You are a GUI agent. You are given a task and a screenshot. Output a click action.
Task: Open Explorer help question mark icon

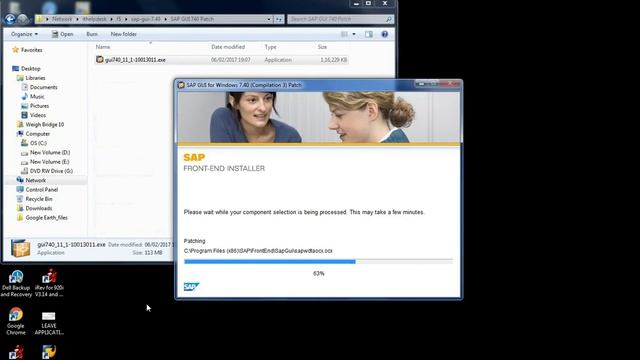[384, 34]
